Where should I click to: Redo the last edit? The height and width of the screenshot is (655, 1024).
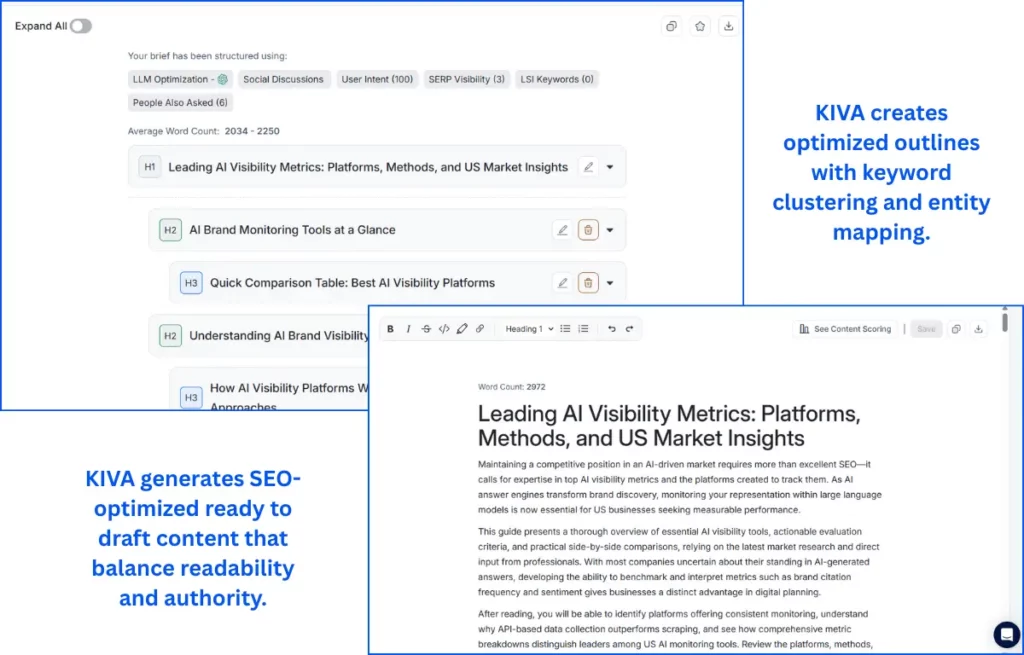point(629,328)
